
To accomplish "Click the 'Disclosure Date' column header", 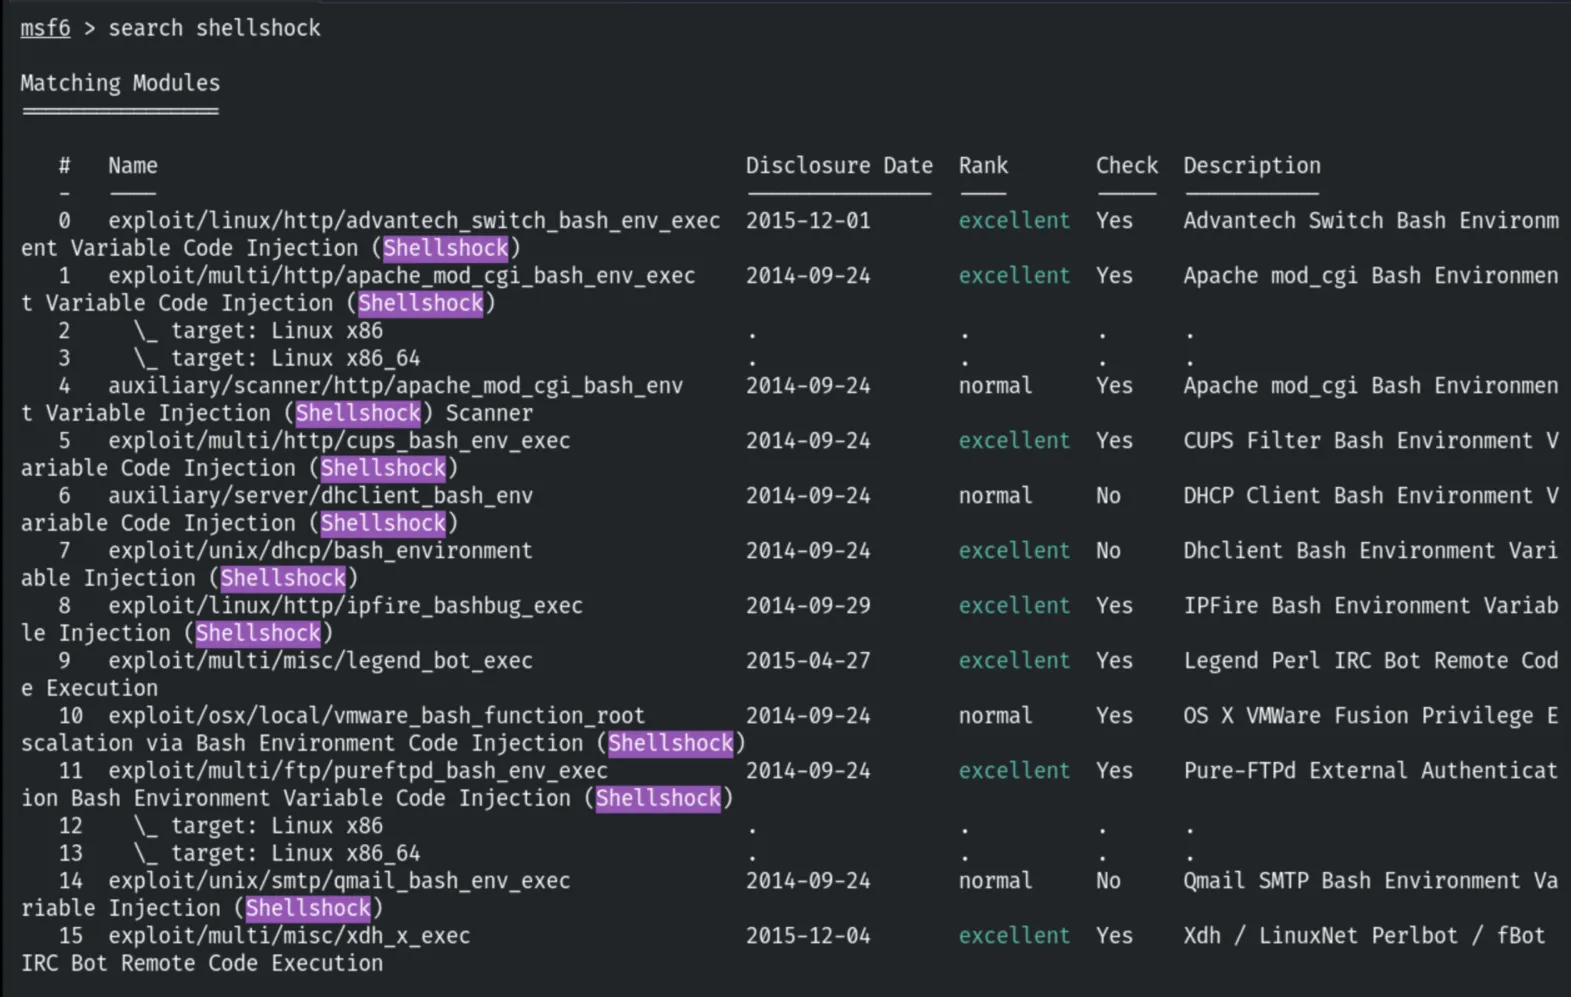I will (839, 166).
